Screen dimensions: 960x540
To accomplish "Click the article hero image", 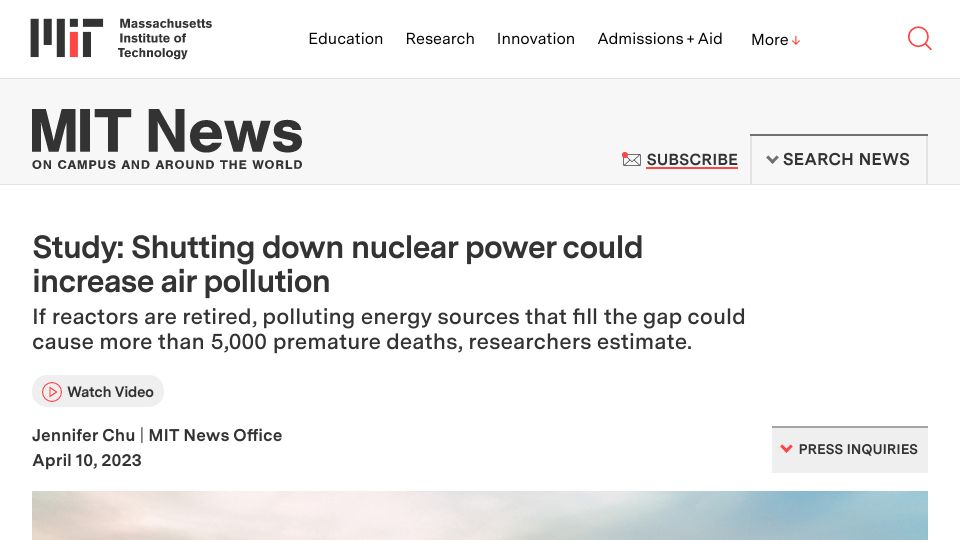I will 480,516.
